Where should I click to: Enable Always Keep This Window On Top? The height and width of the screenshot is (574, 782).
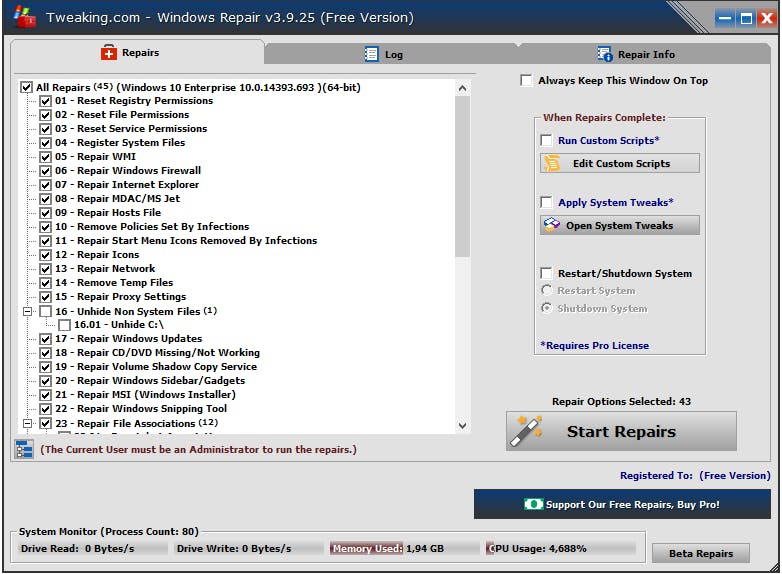[526, 80]
